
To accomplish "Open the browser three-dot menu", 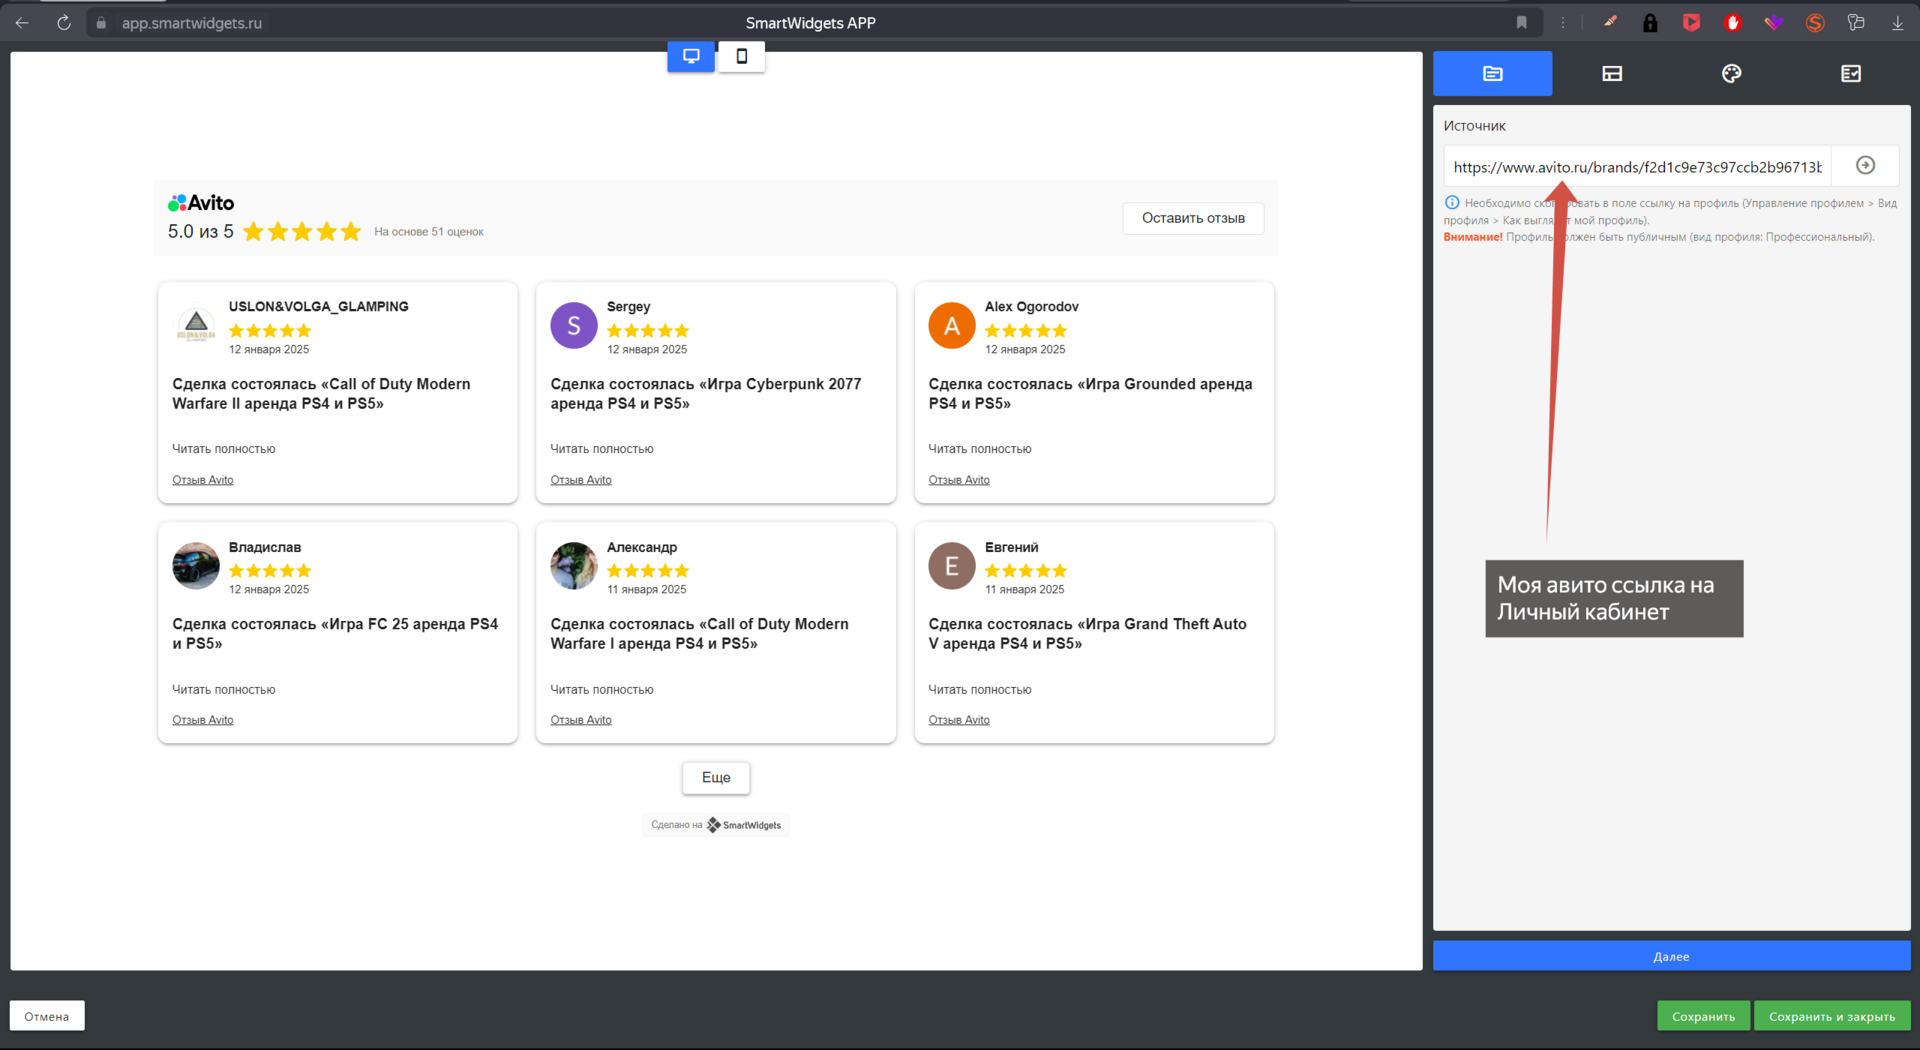I will (1563, 22).
